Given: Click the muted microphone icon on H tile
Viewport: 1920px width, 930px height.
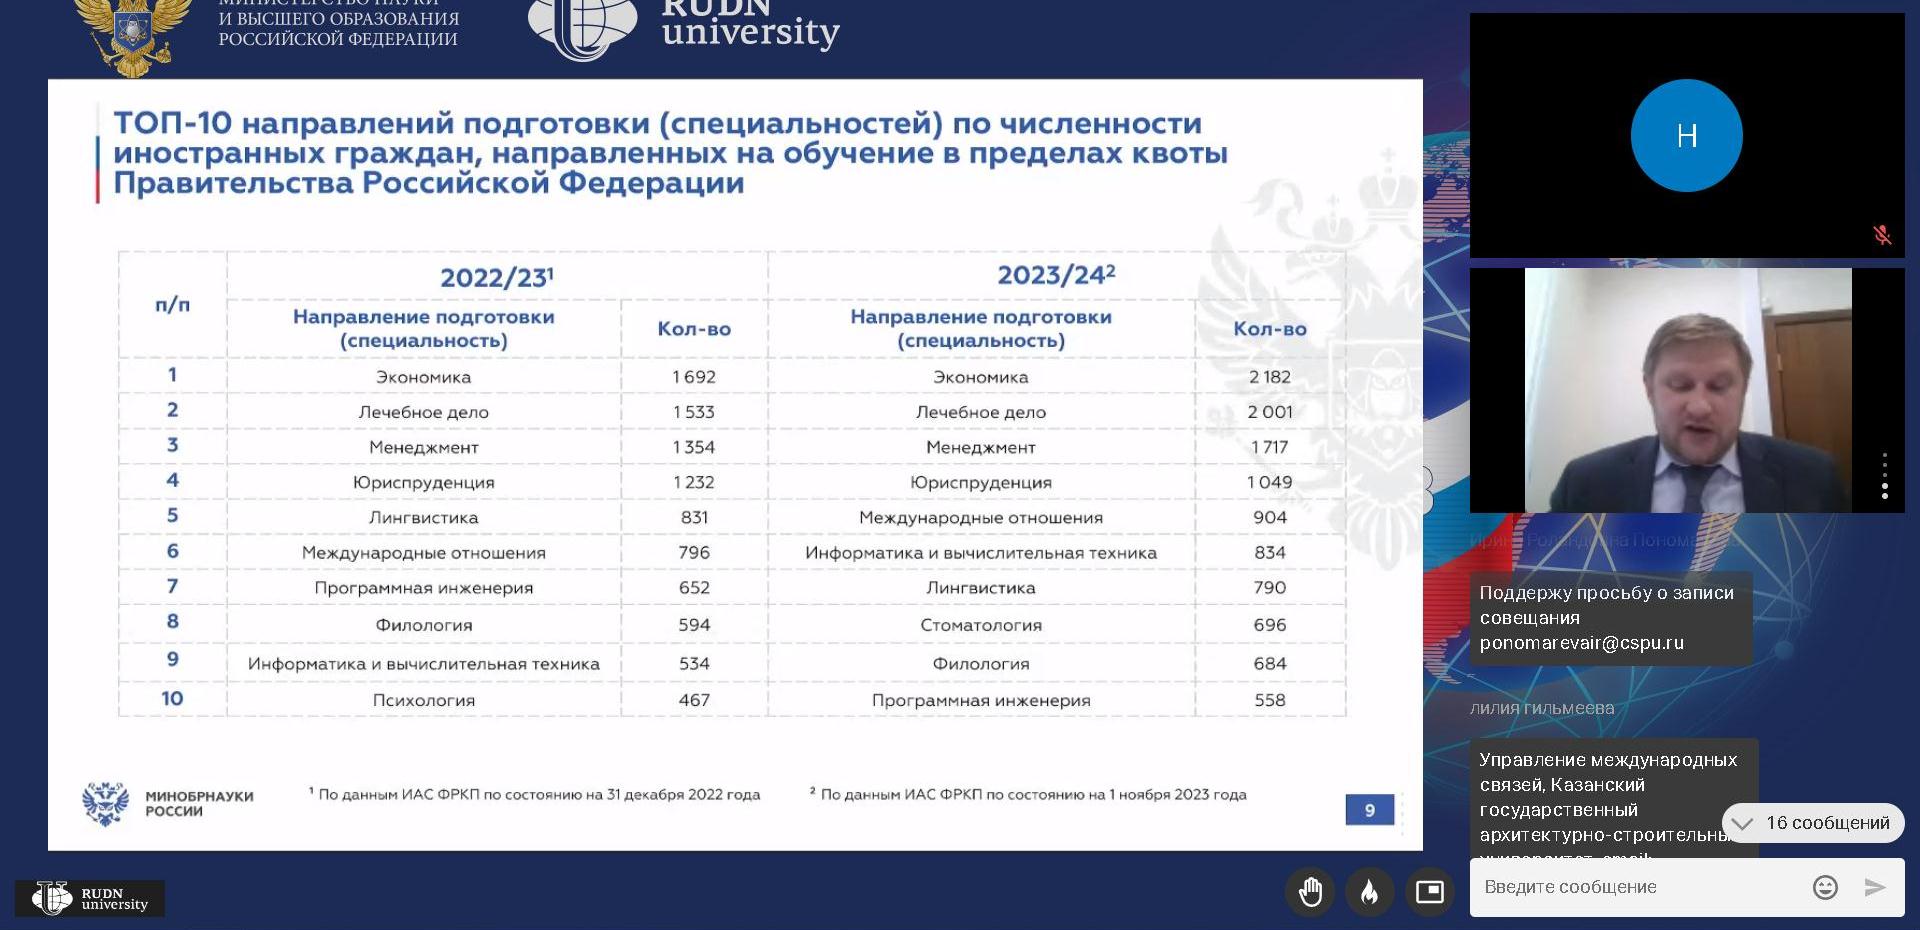Looking at the screenshot, I should coord(1882,235).
